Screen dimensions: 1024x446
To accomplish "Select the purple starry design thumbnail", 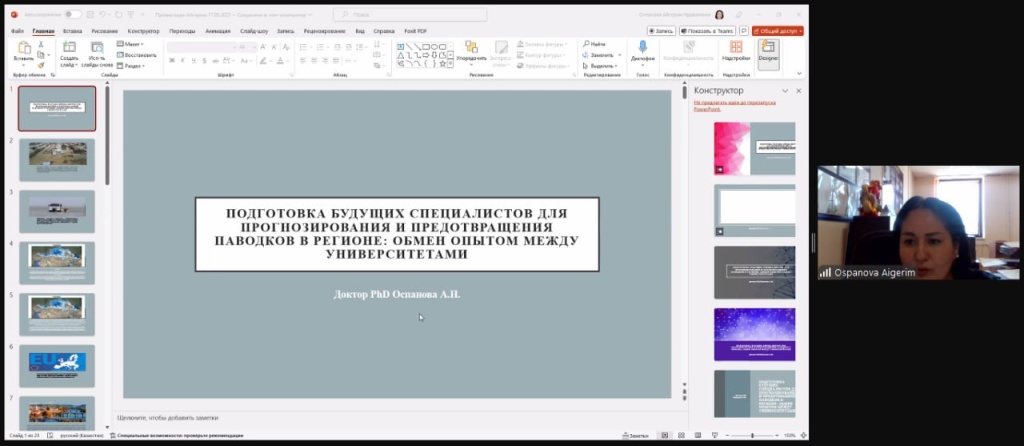I will 754,334.
